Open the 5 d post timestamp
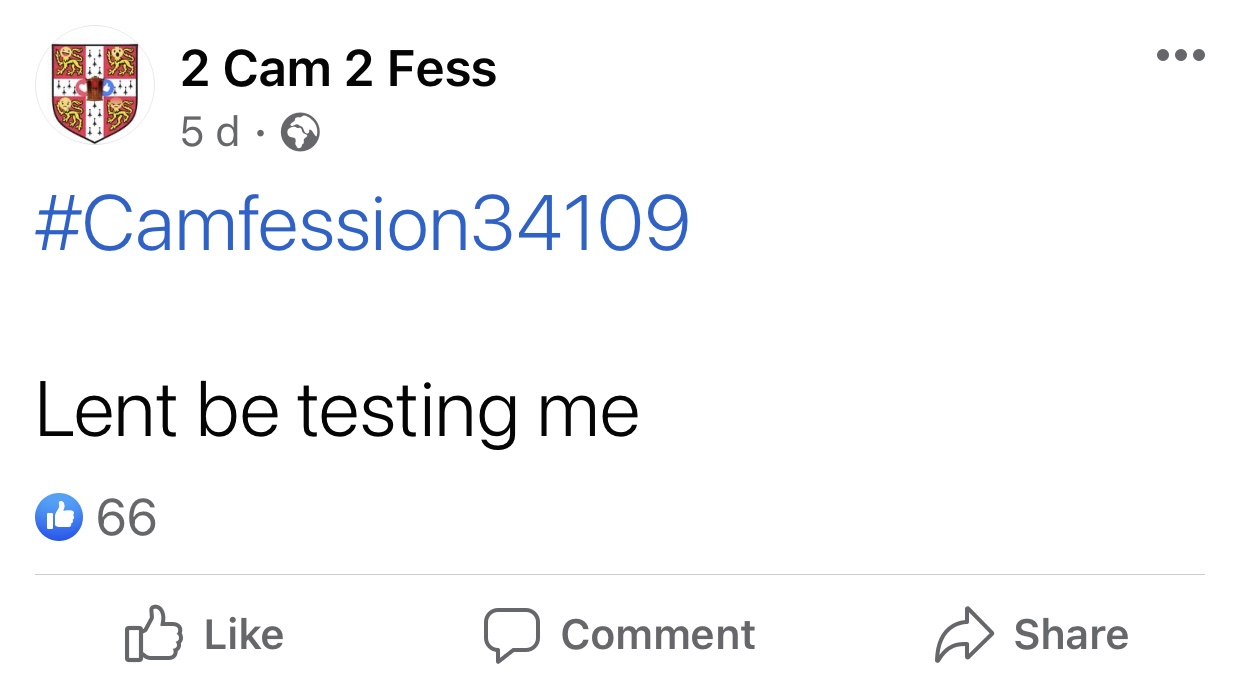This screenshot has height=686, width=1241. click(x=210, y=131)
